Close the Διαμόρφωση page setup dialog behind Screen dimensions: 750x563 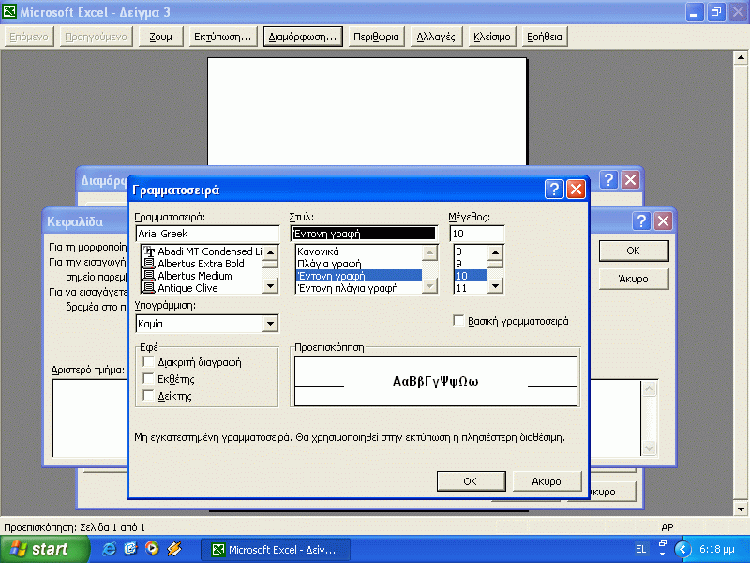click(x=630, y=180)
